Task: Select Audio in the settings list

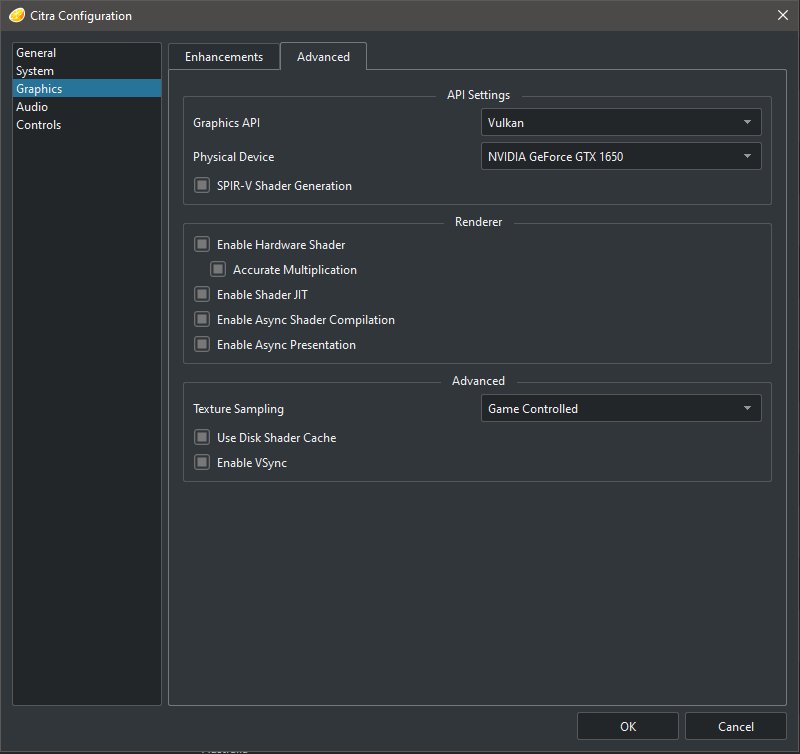Action: 87,107
